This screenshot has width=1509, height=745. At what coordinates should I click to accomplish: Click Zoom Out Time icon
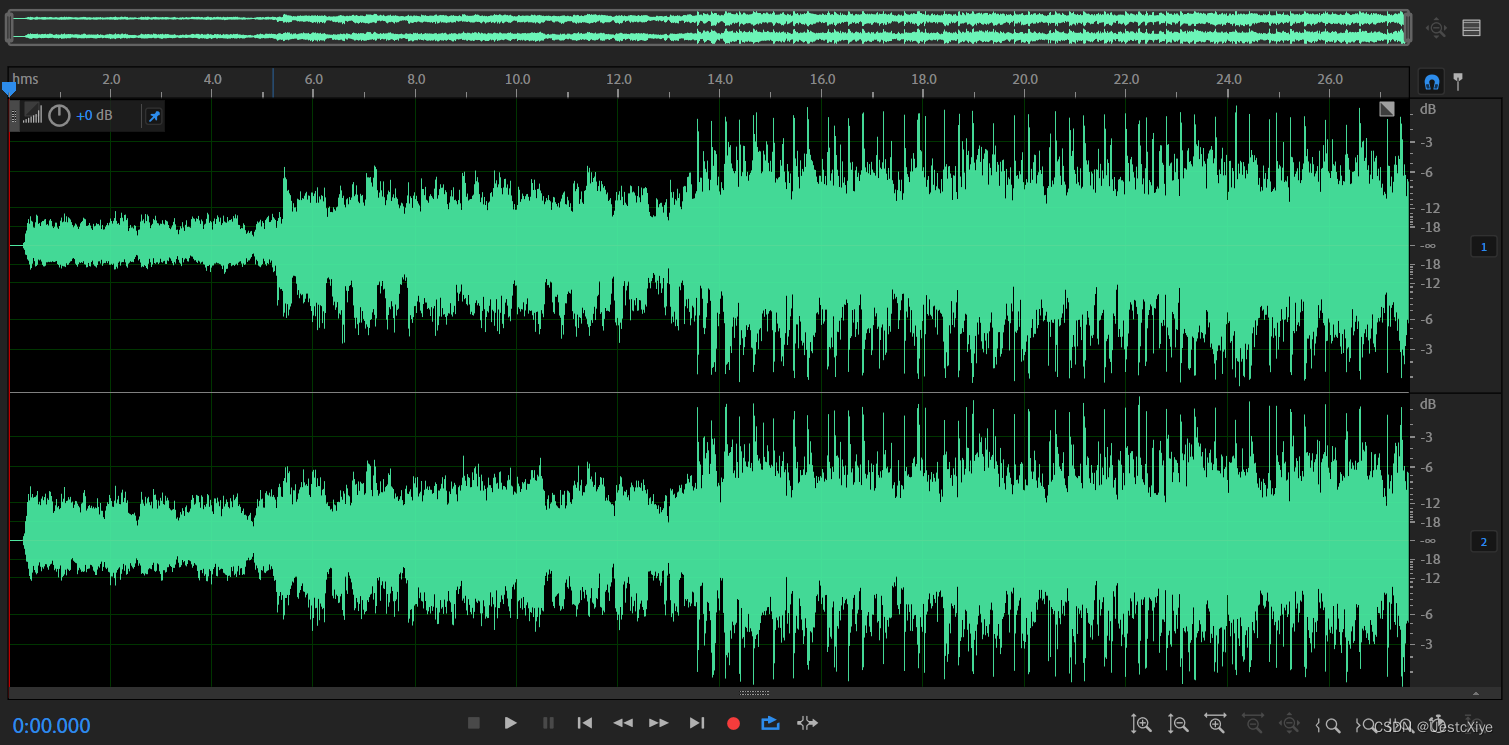click(x=1252, y=724)
